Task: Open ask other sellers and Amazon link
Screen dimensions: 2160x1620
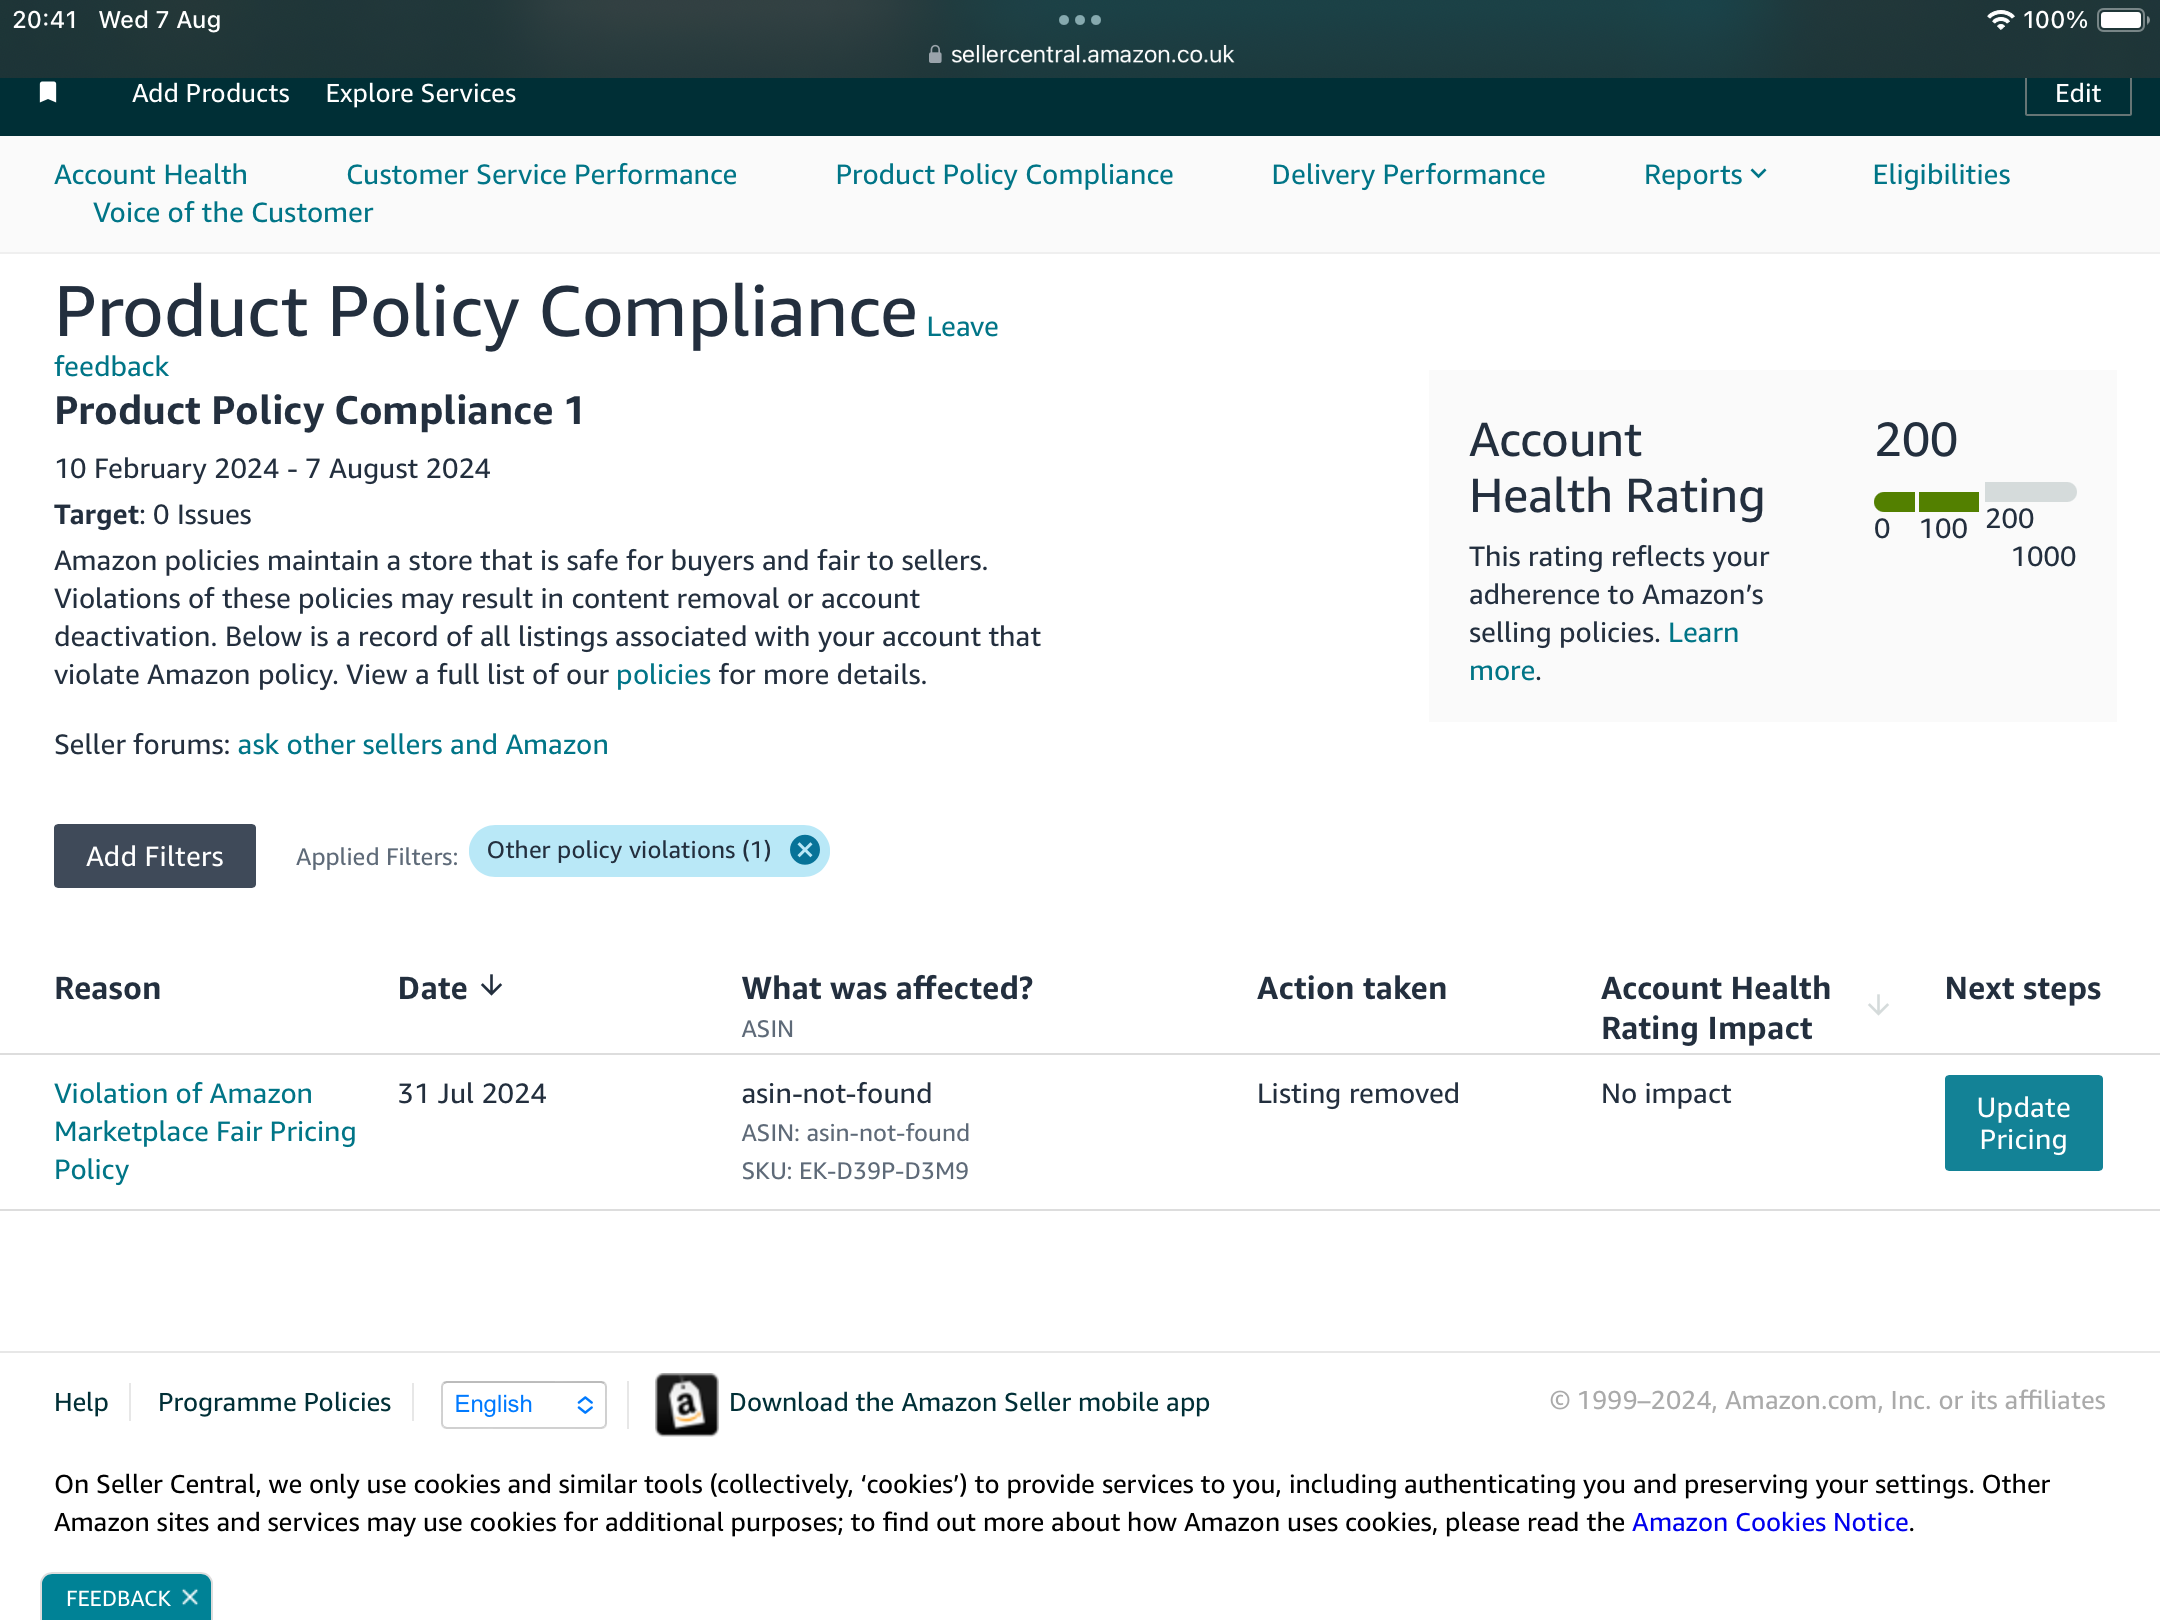Action: pos(423,745)
